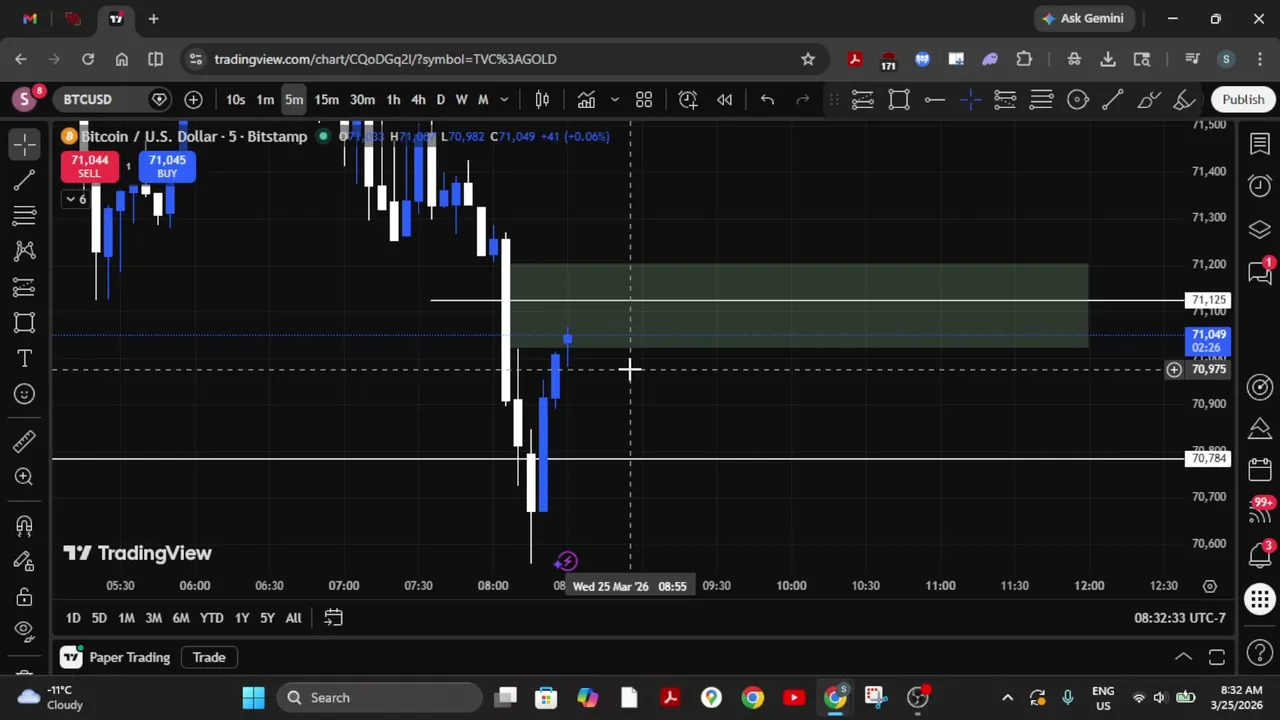This screenshot has height=720, width=1280.
Task: Create an alert with the clock-plus icon
Action: (x=688, y=99)
